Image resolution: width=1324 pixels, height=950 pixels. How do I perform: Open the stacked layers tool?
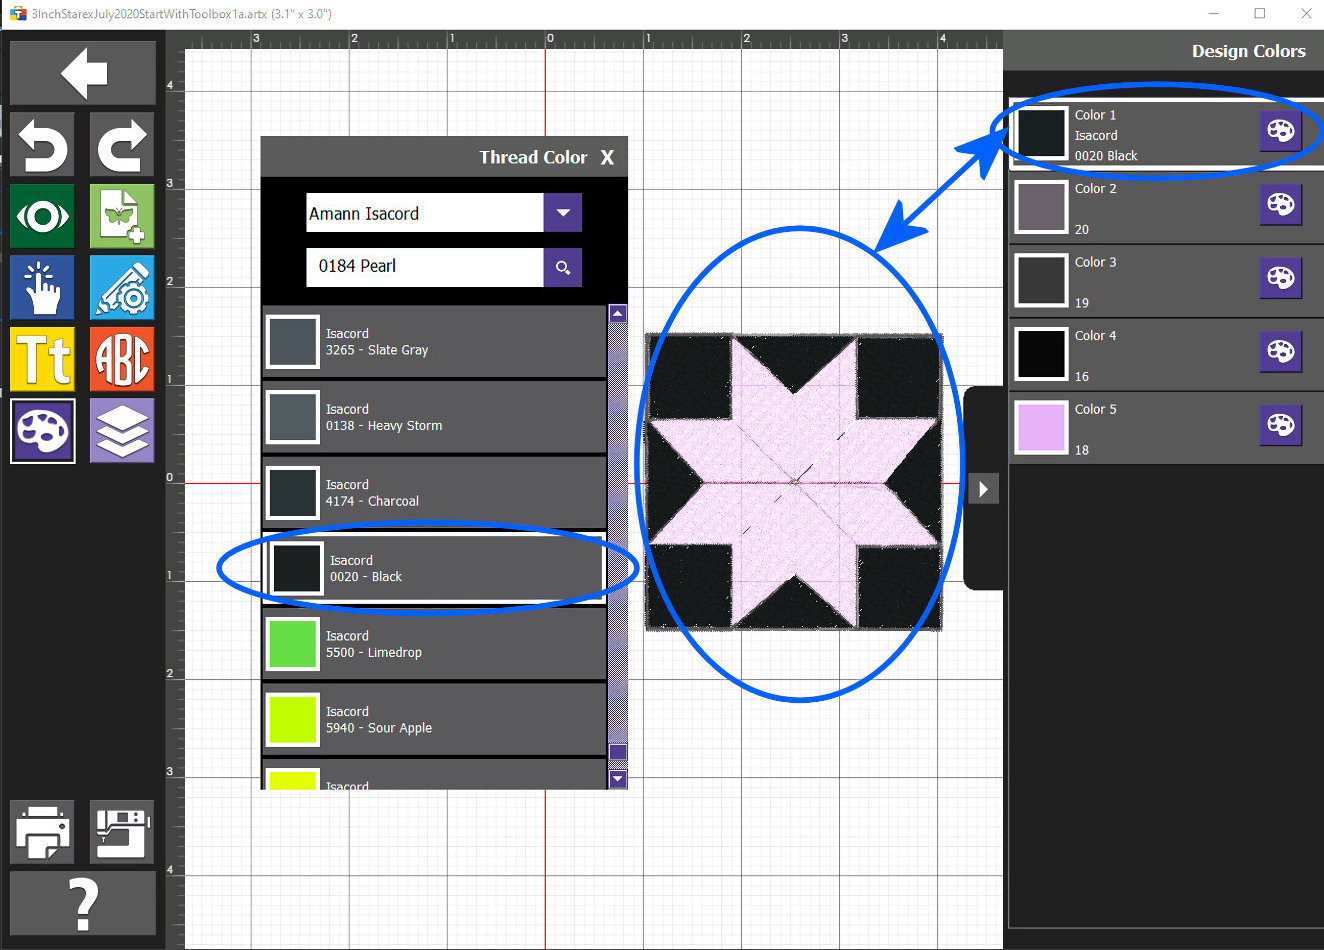click(x=122, y=431)
